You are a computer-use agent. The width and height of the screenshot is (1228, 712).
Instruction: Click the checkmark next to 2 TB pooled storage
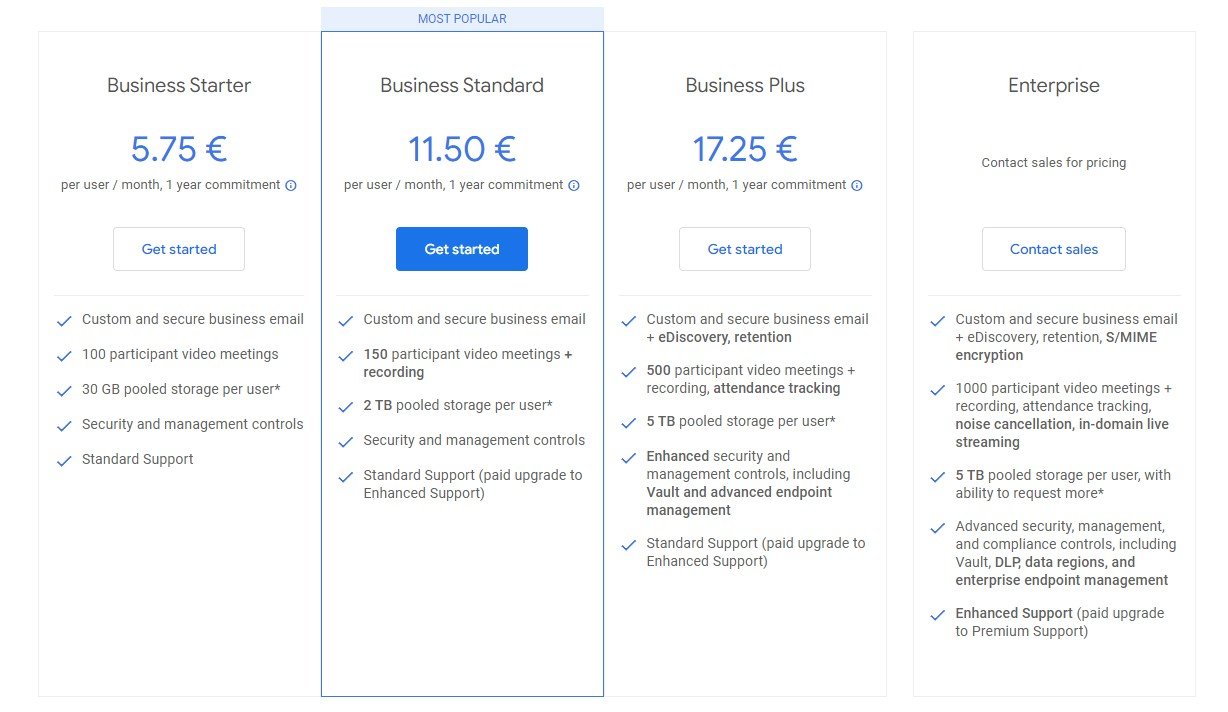pos(347,408)
